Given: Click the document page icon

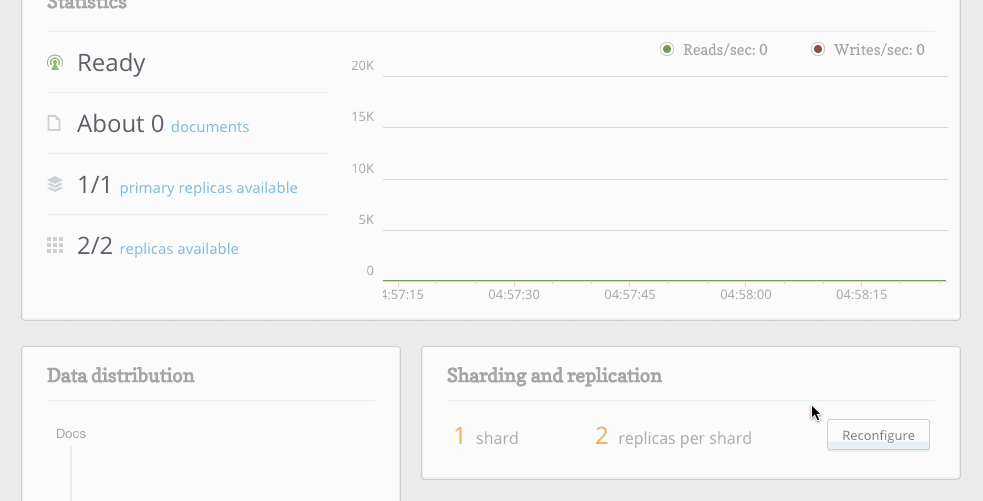Looking at the screenshot, I should click(55, 124).
